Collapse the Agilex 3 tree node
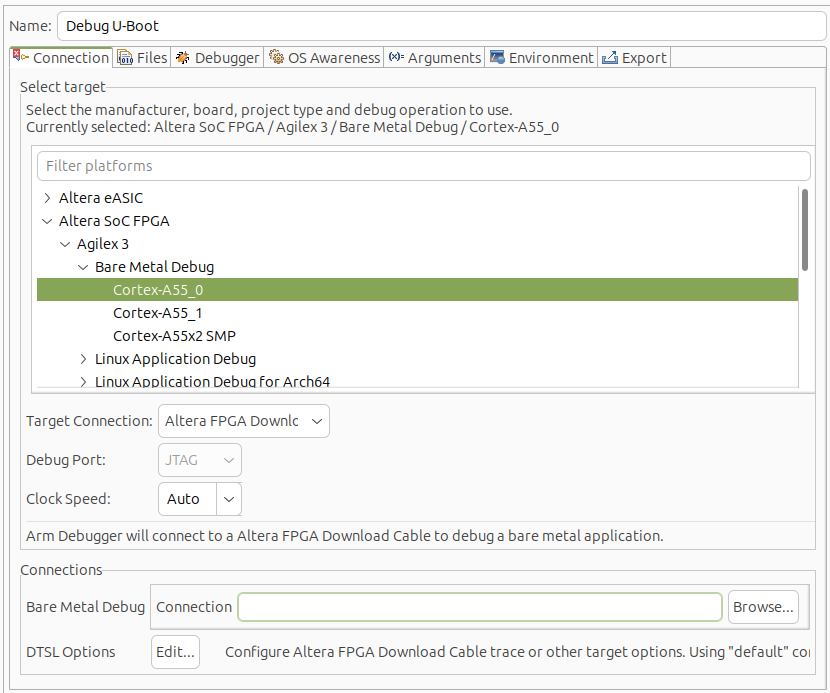Viewport: 830px width, 693px height. [x=65, y=244]
